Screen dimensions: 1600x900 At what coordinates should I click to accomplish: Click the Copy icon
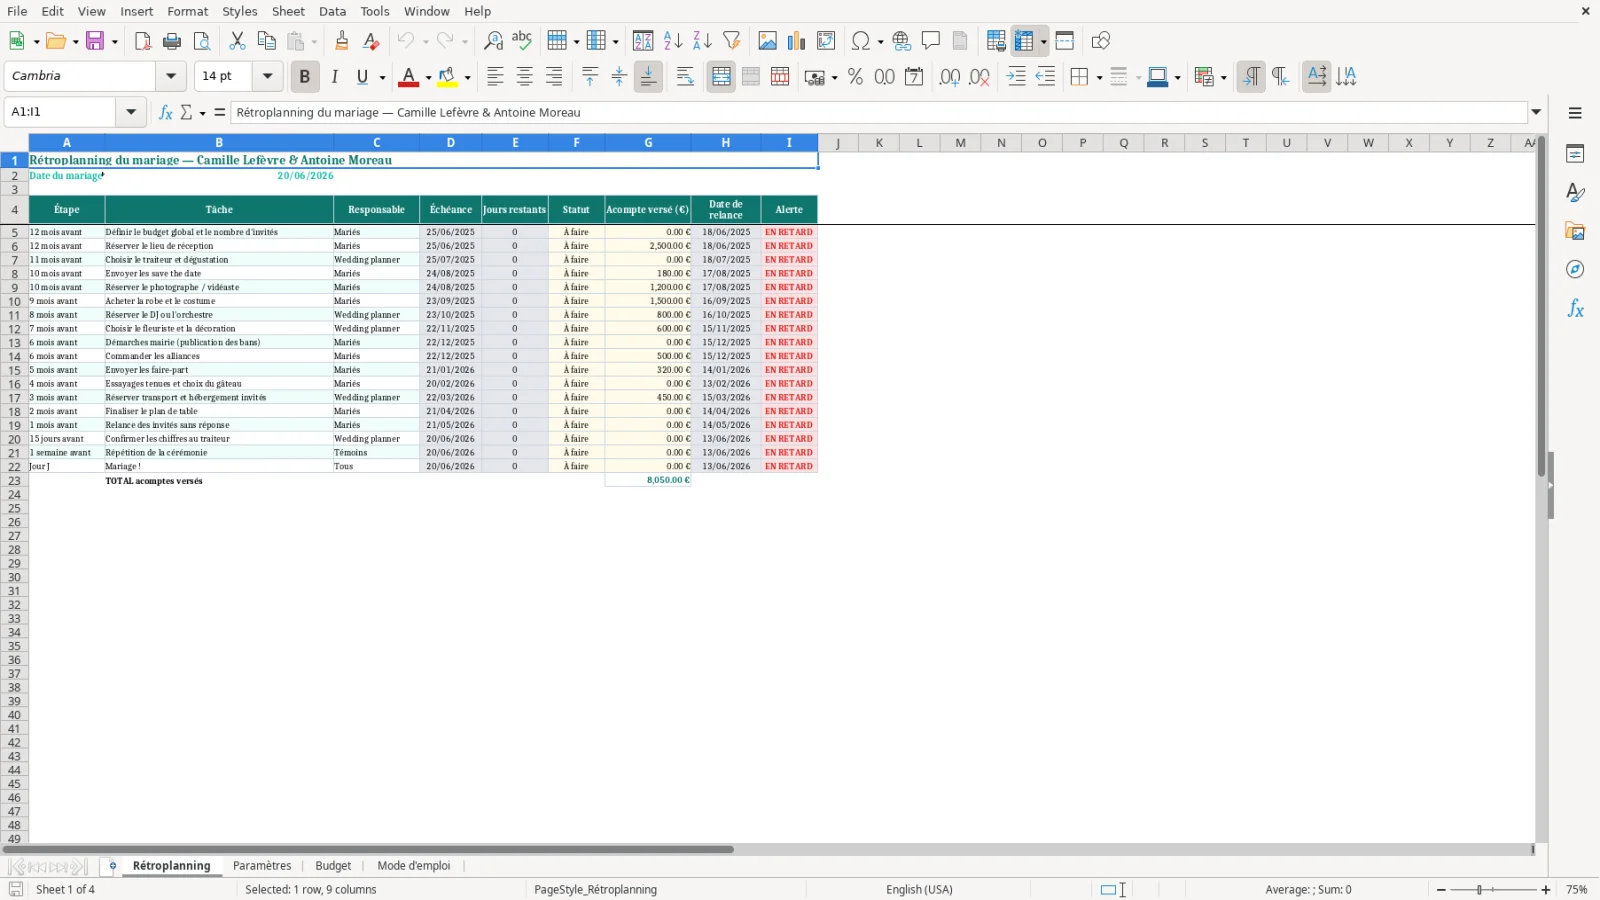(266, 41)
